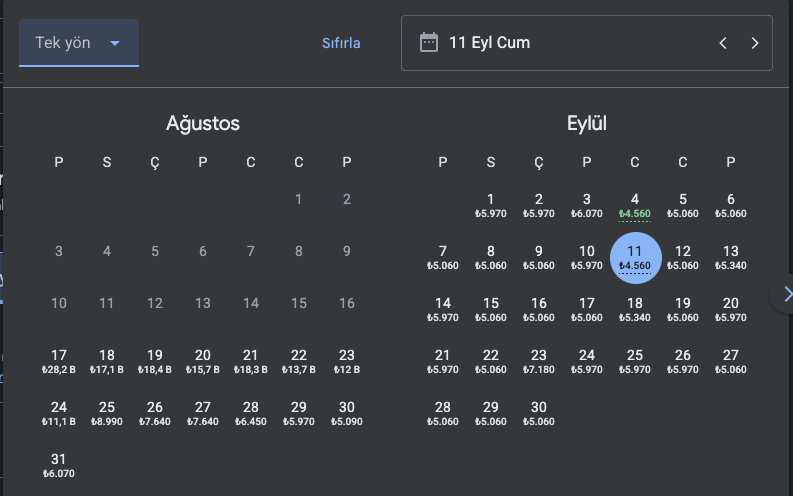
Task: Select September 20 date
Action: [x=731, y=310]
